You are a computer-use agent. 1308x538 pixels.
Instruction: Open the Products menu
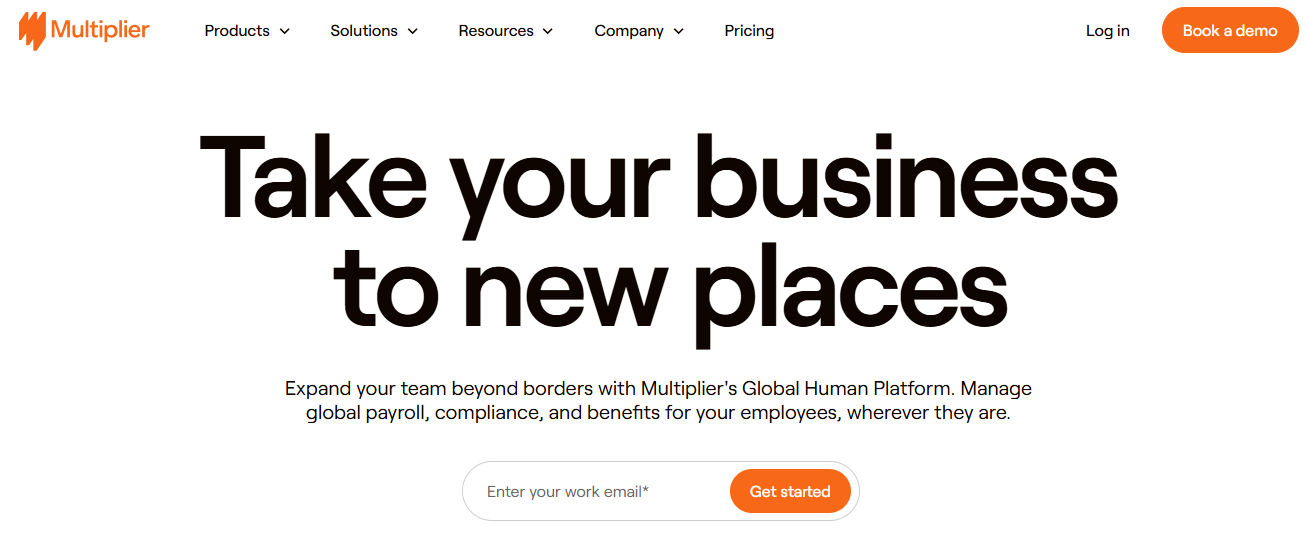pos(237,31)
